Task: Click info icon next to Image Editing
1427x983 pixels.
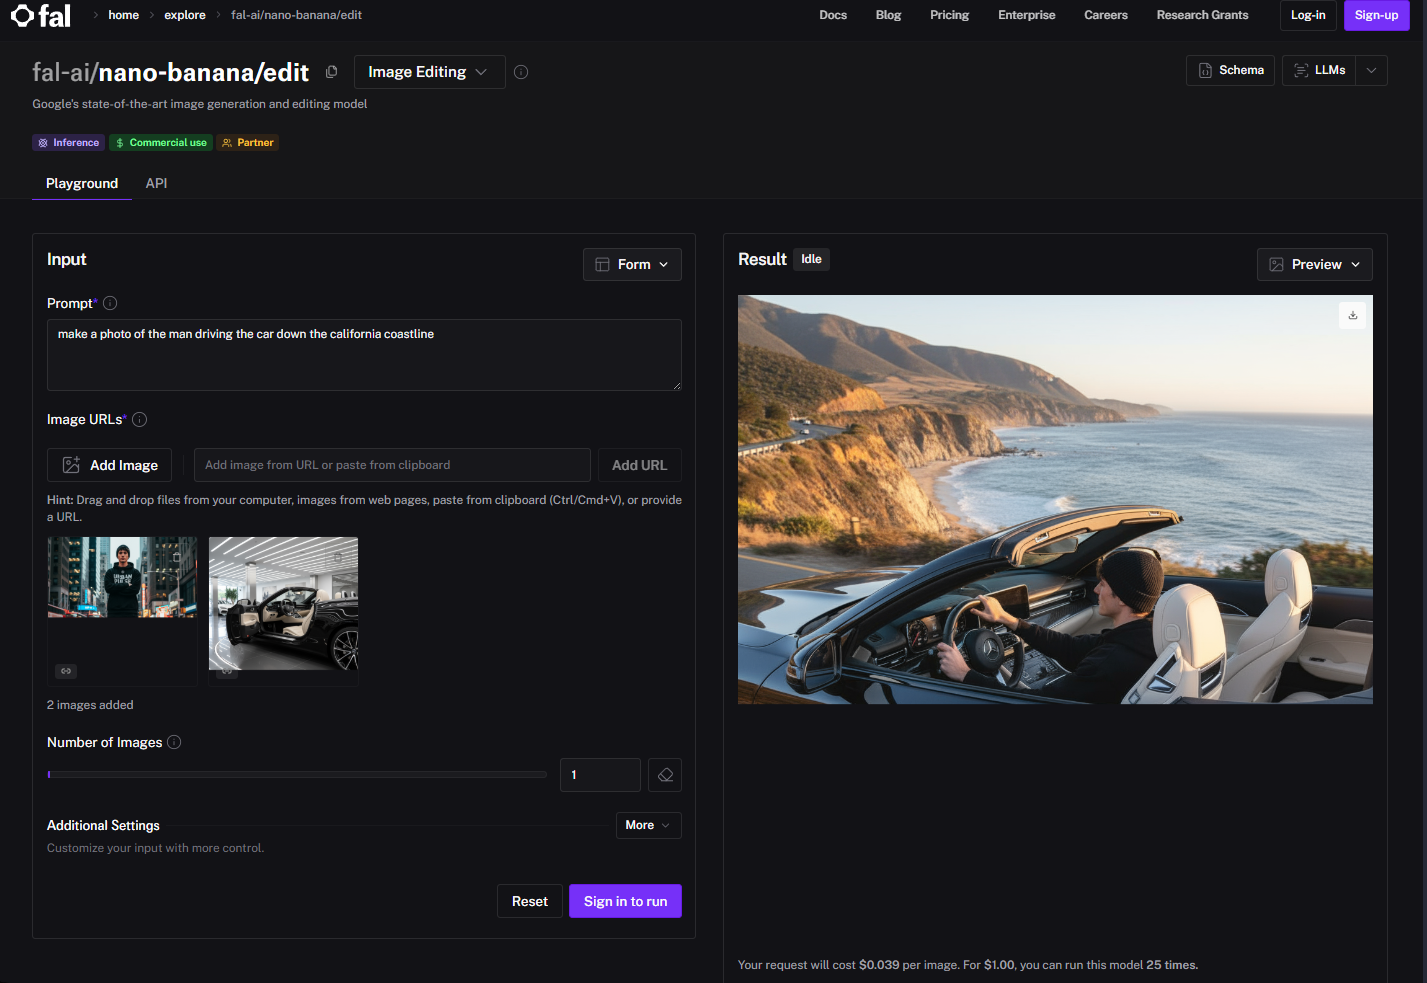Action: click(521, 72)
